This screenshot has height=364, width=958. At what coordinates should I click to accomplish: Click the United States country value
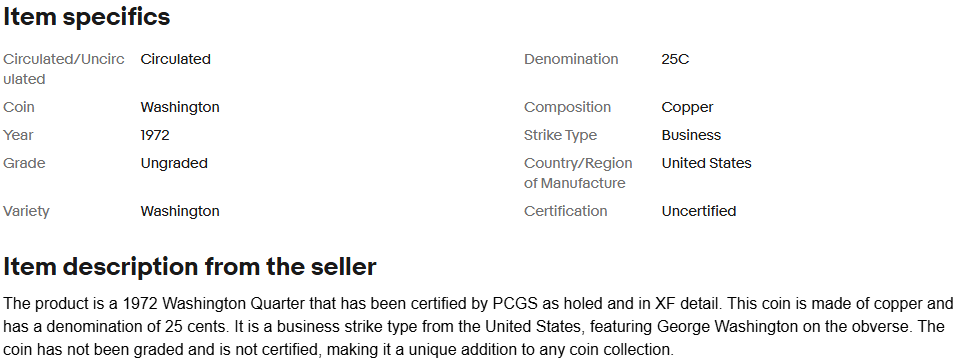click(706, 163)
